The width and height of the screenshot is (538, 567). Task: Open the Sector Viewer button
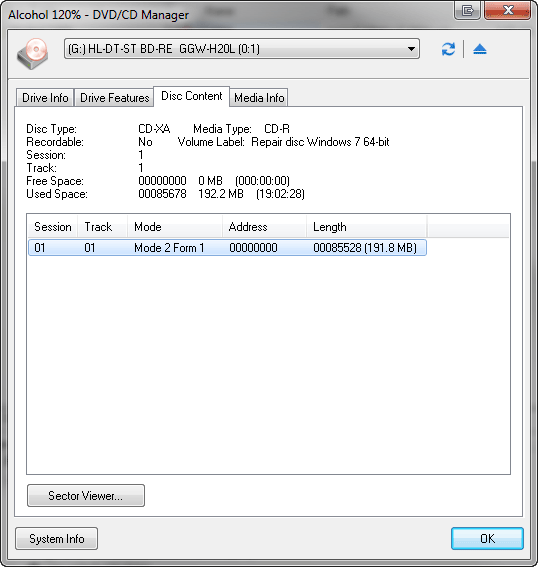pyautogui.click(x=86, y=495)
